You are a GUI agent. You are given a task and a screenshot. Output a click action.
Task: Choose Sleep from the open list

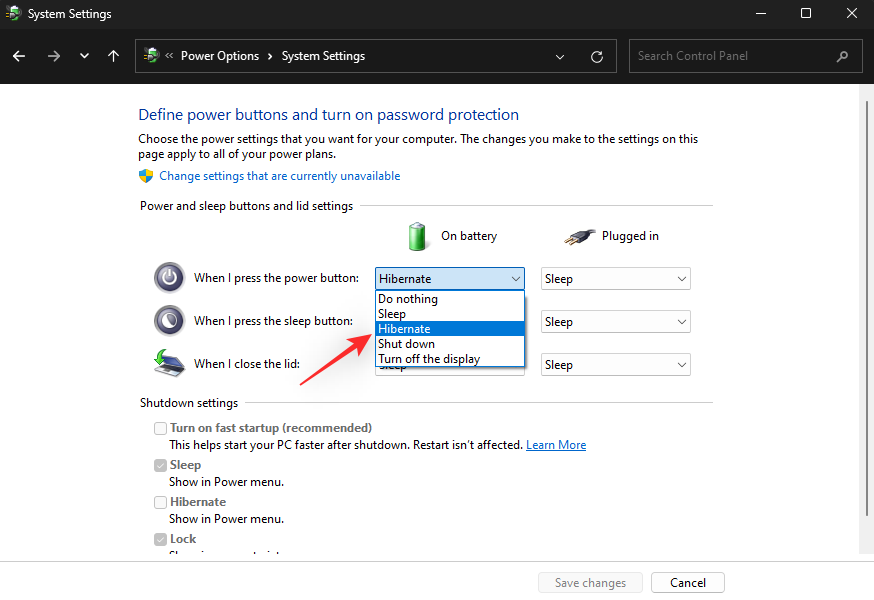(450, 314)
